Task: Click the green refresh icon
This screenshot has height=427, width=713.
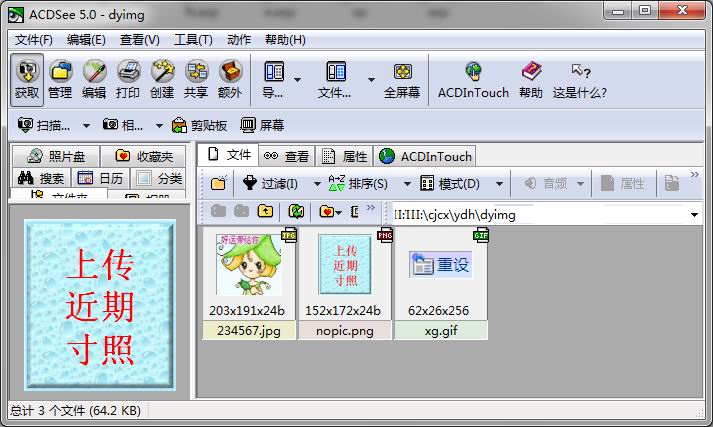Action: pyautogui.click(x=296, y=211)
